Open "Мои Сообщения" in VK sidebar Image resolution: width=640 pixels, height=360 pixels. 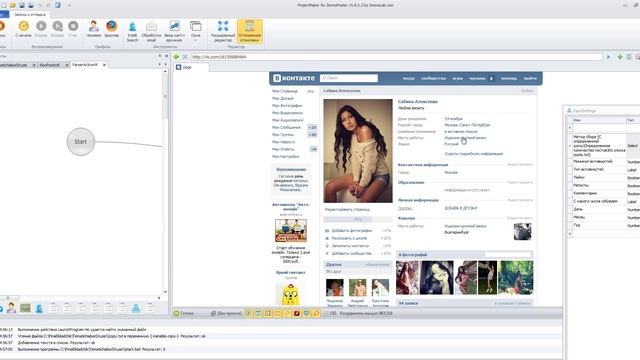(x=286, y=127)
